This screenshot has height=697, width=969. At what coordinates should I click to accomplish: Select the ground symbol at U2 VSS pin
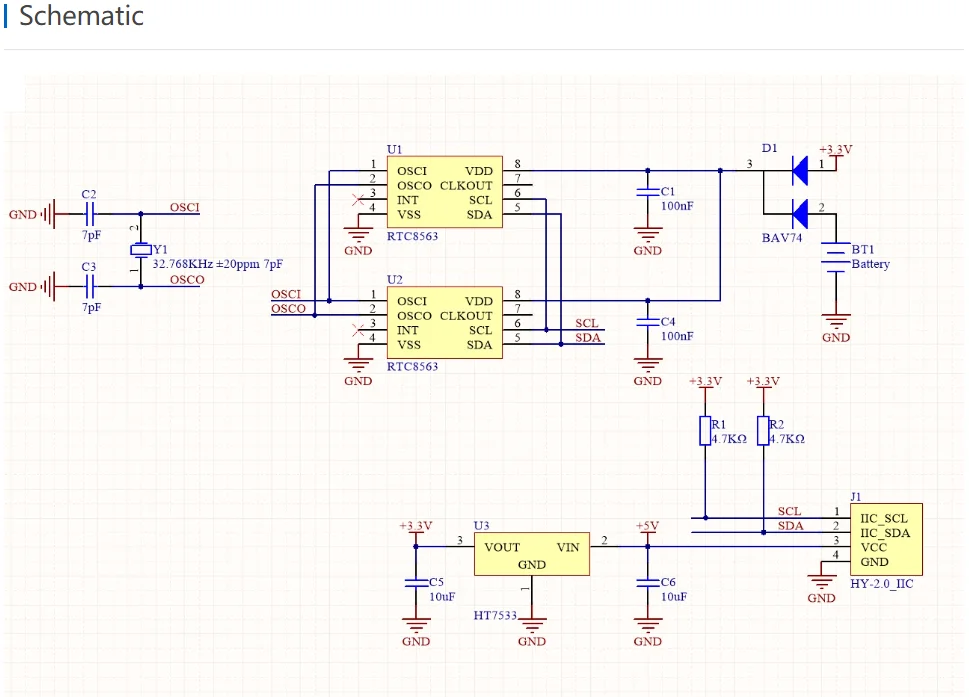[358, 365]
